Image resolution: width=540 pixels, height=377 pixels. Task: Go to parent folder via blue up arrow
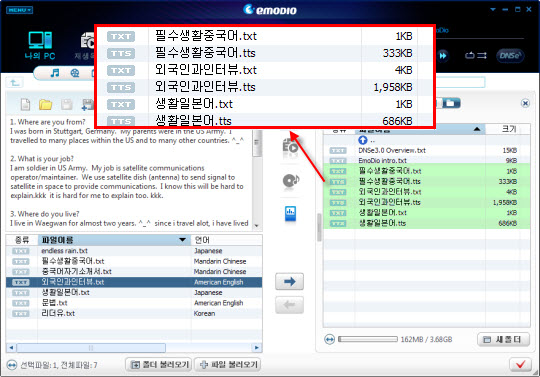point(363,140)
